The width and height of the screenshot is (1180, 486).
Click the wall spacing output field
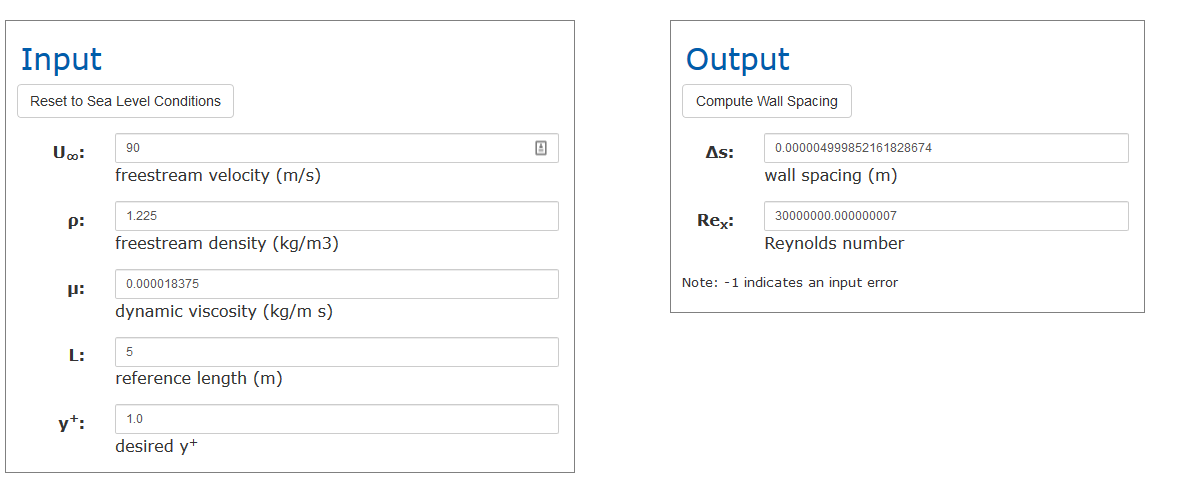click(x=946, y=148)
